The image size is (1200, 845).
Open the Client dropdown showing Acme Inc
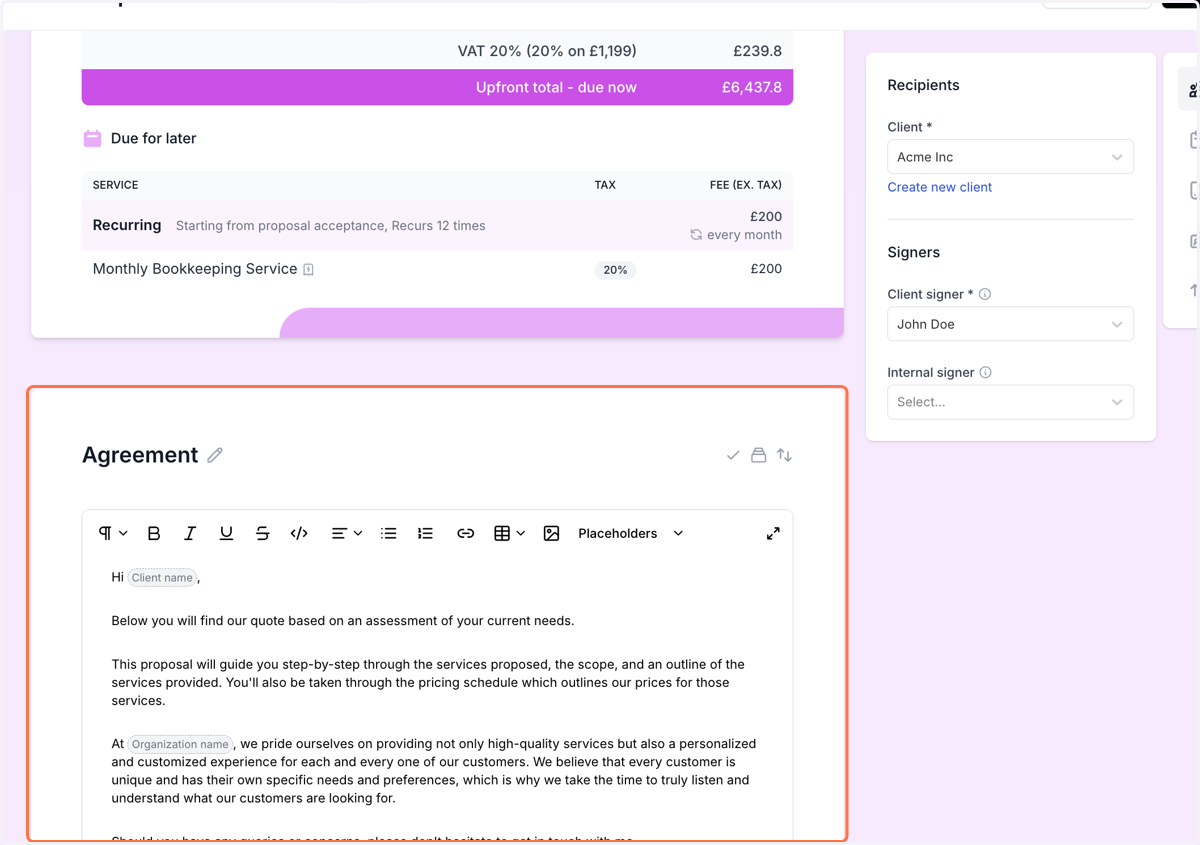coord(1010,157)
